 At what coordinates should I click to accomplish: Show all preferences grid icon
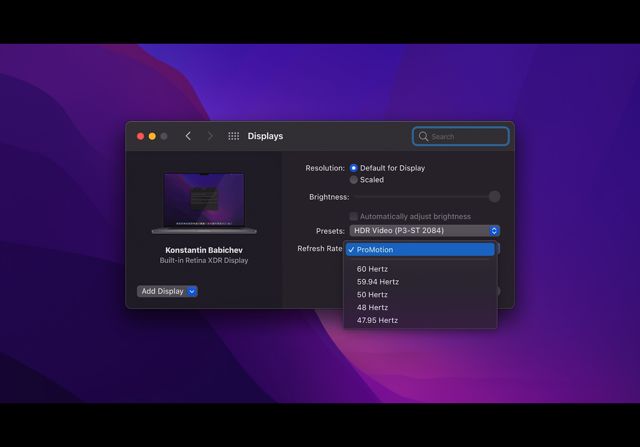point(233,136)
